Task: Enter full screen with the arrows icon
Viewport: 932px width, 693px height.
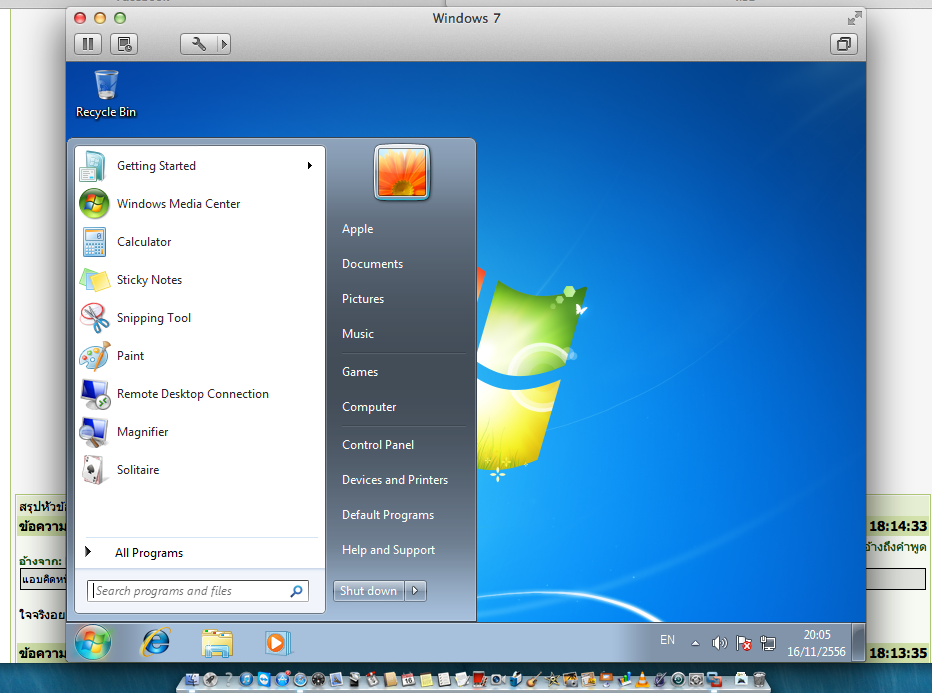Action: click(x=854, y=18)
